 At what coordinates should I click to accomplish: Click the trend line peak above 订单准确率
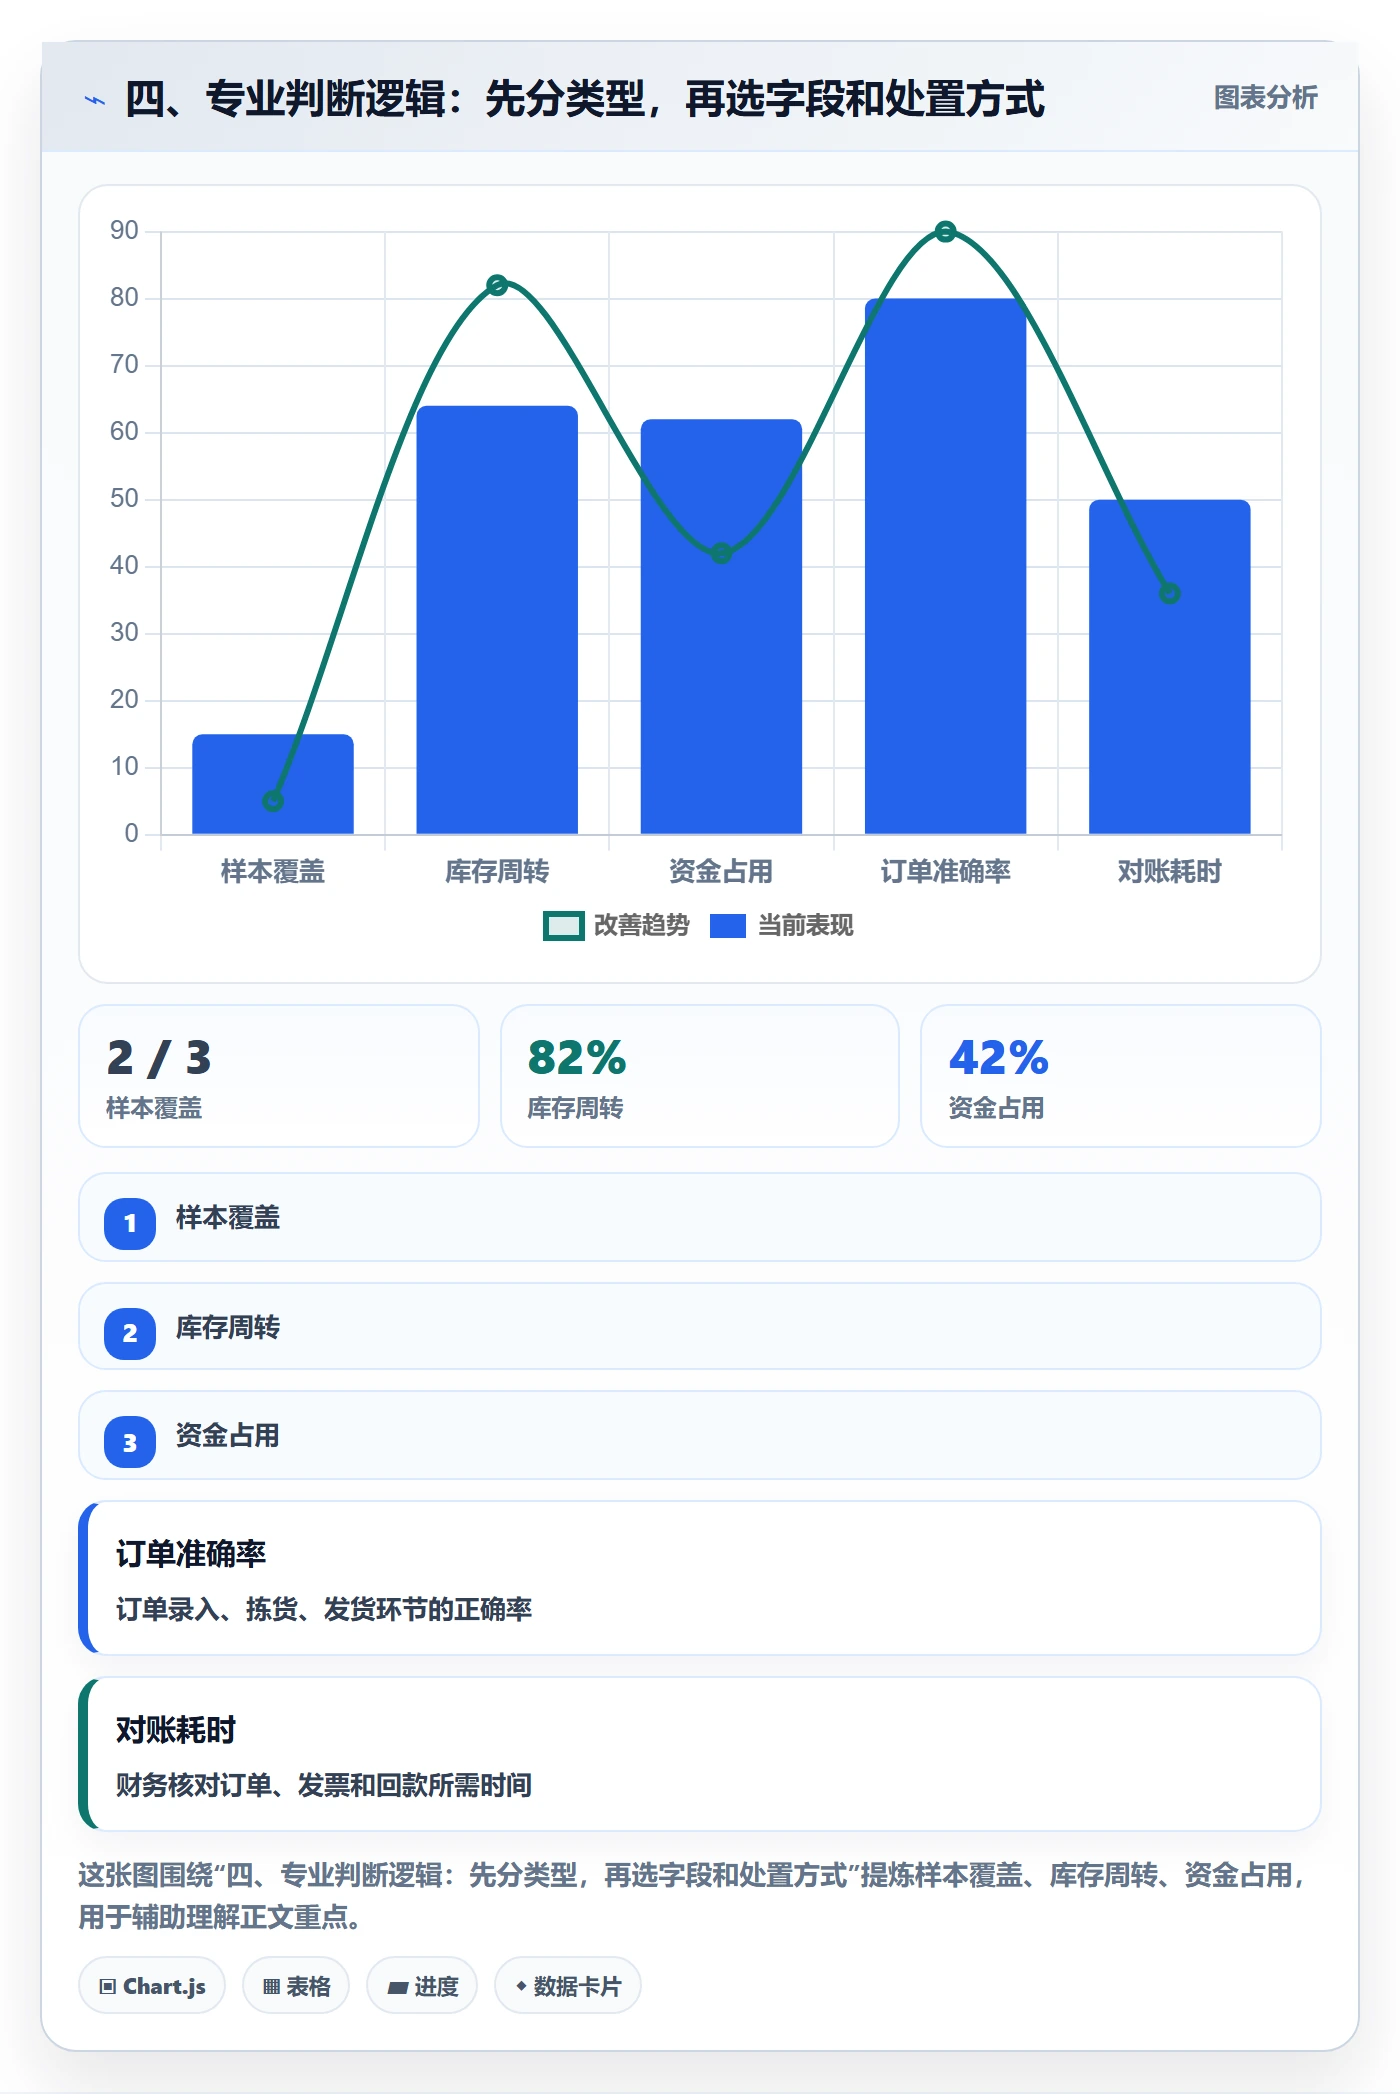click(945, 232)
